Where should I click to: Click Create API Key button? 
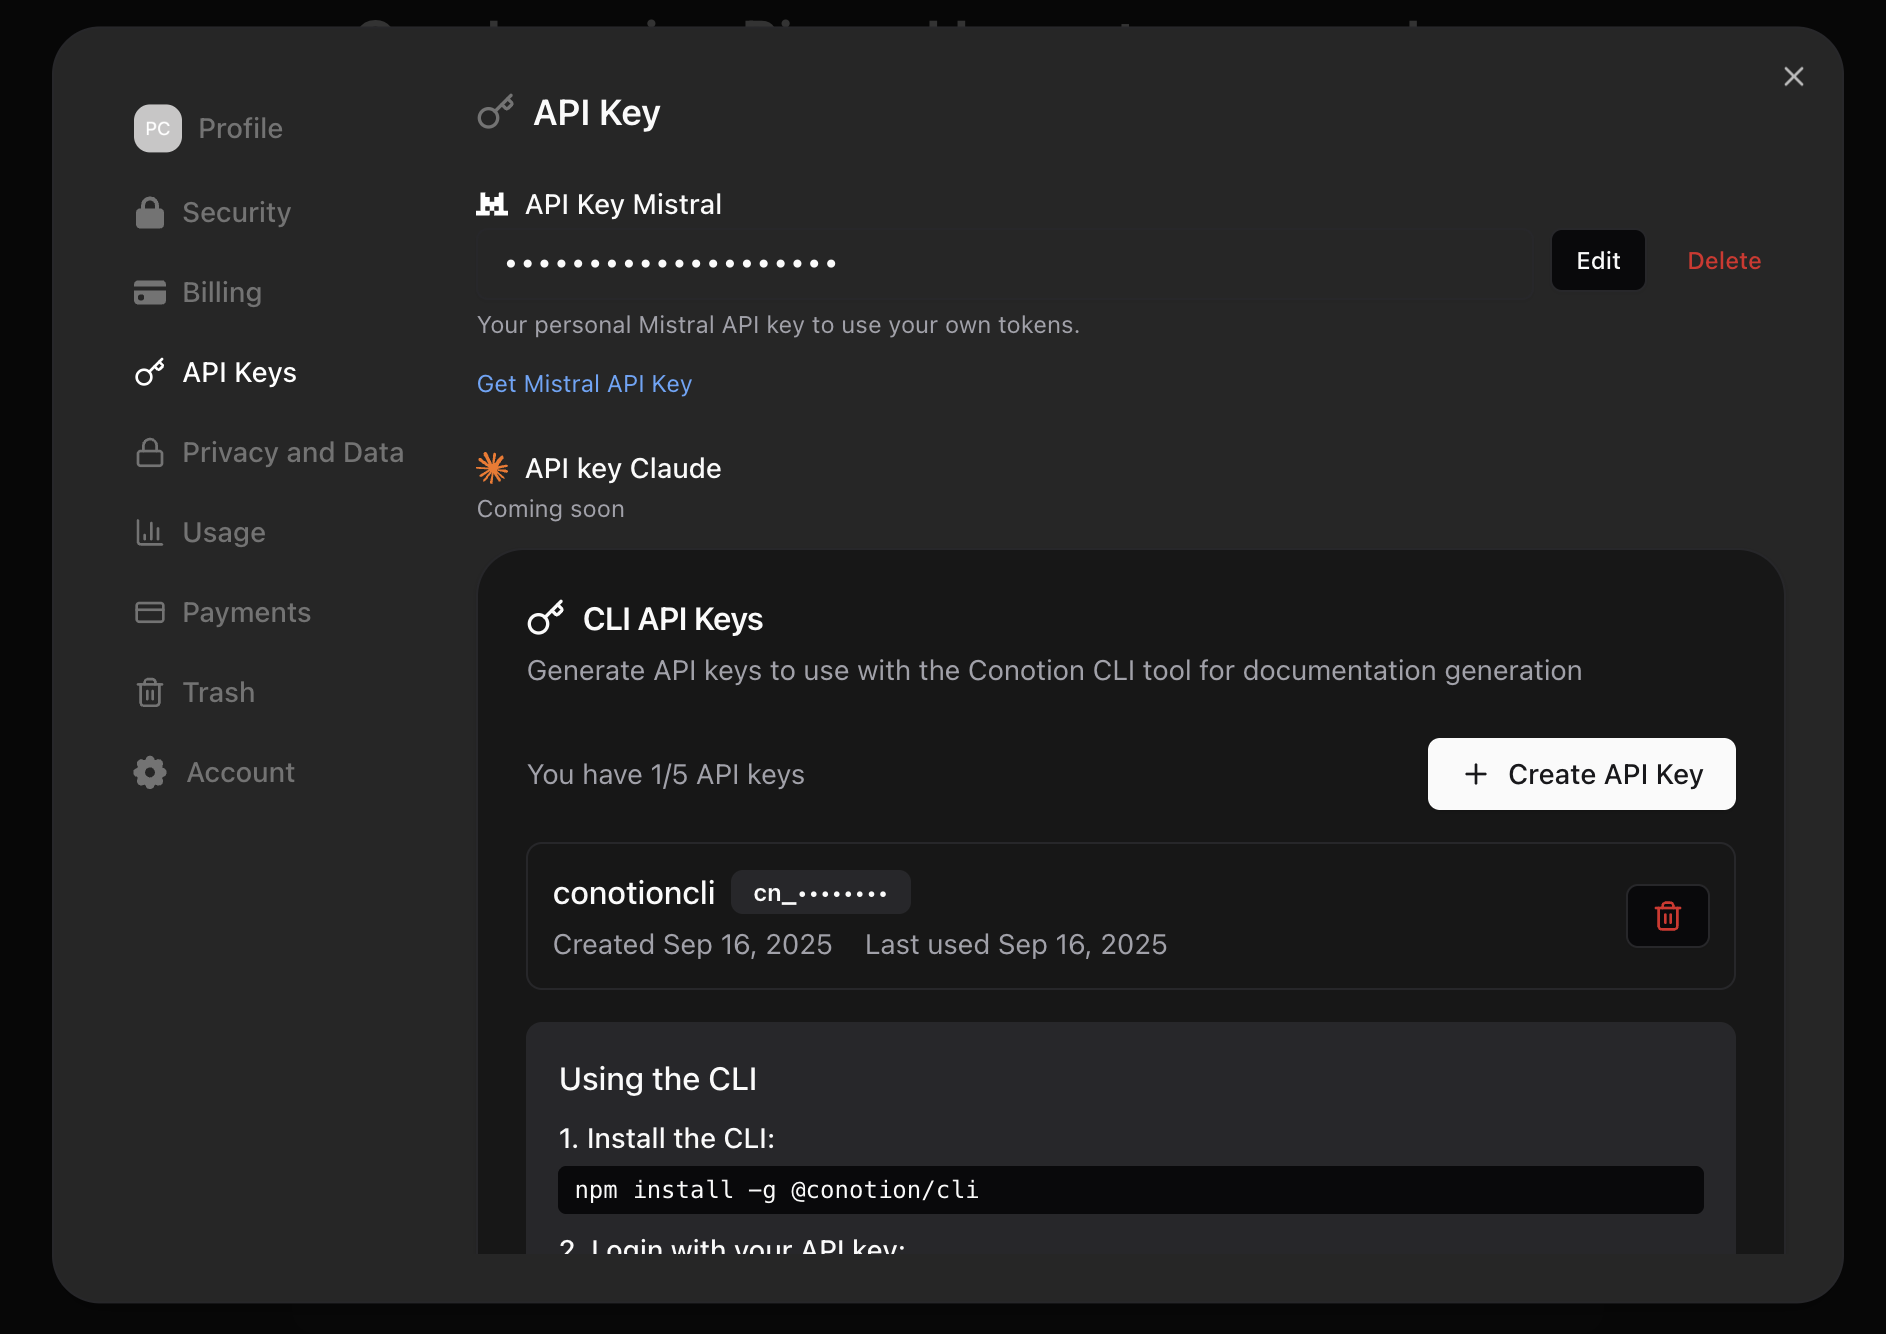pos(1581,774)
